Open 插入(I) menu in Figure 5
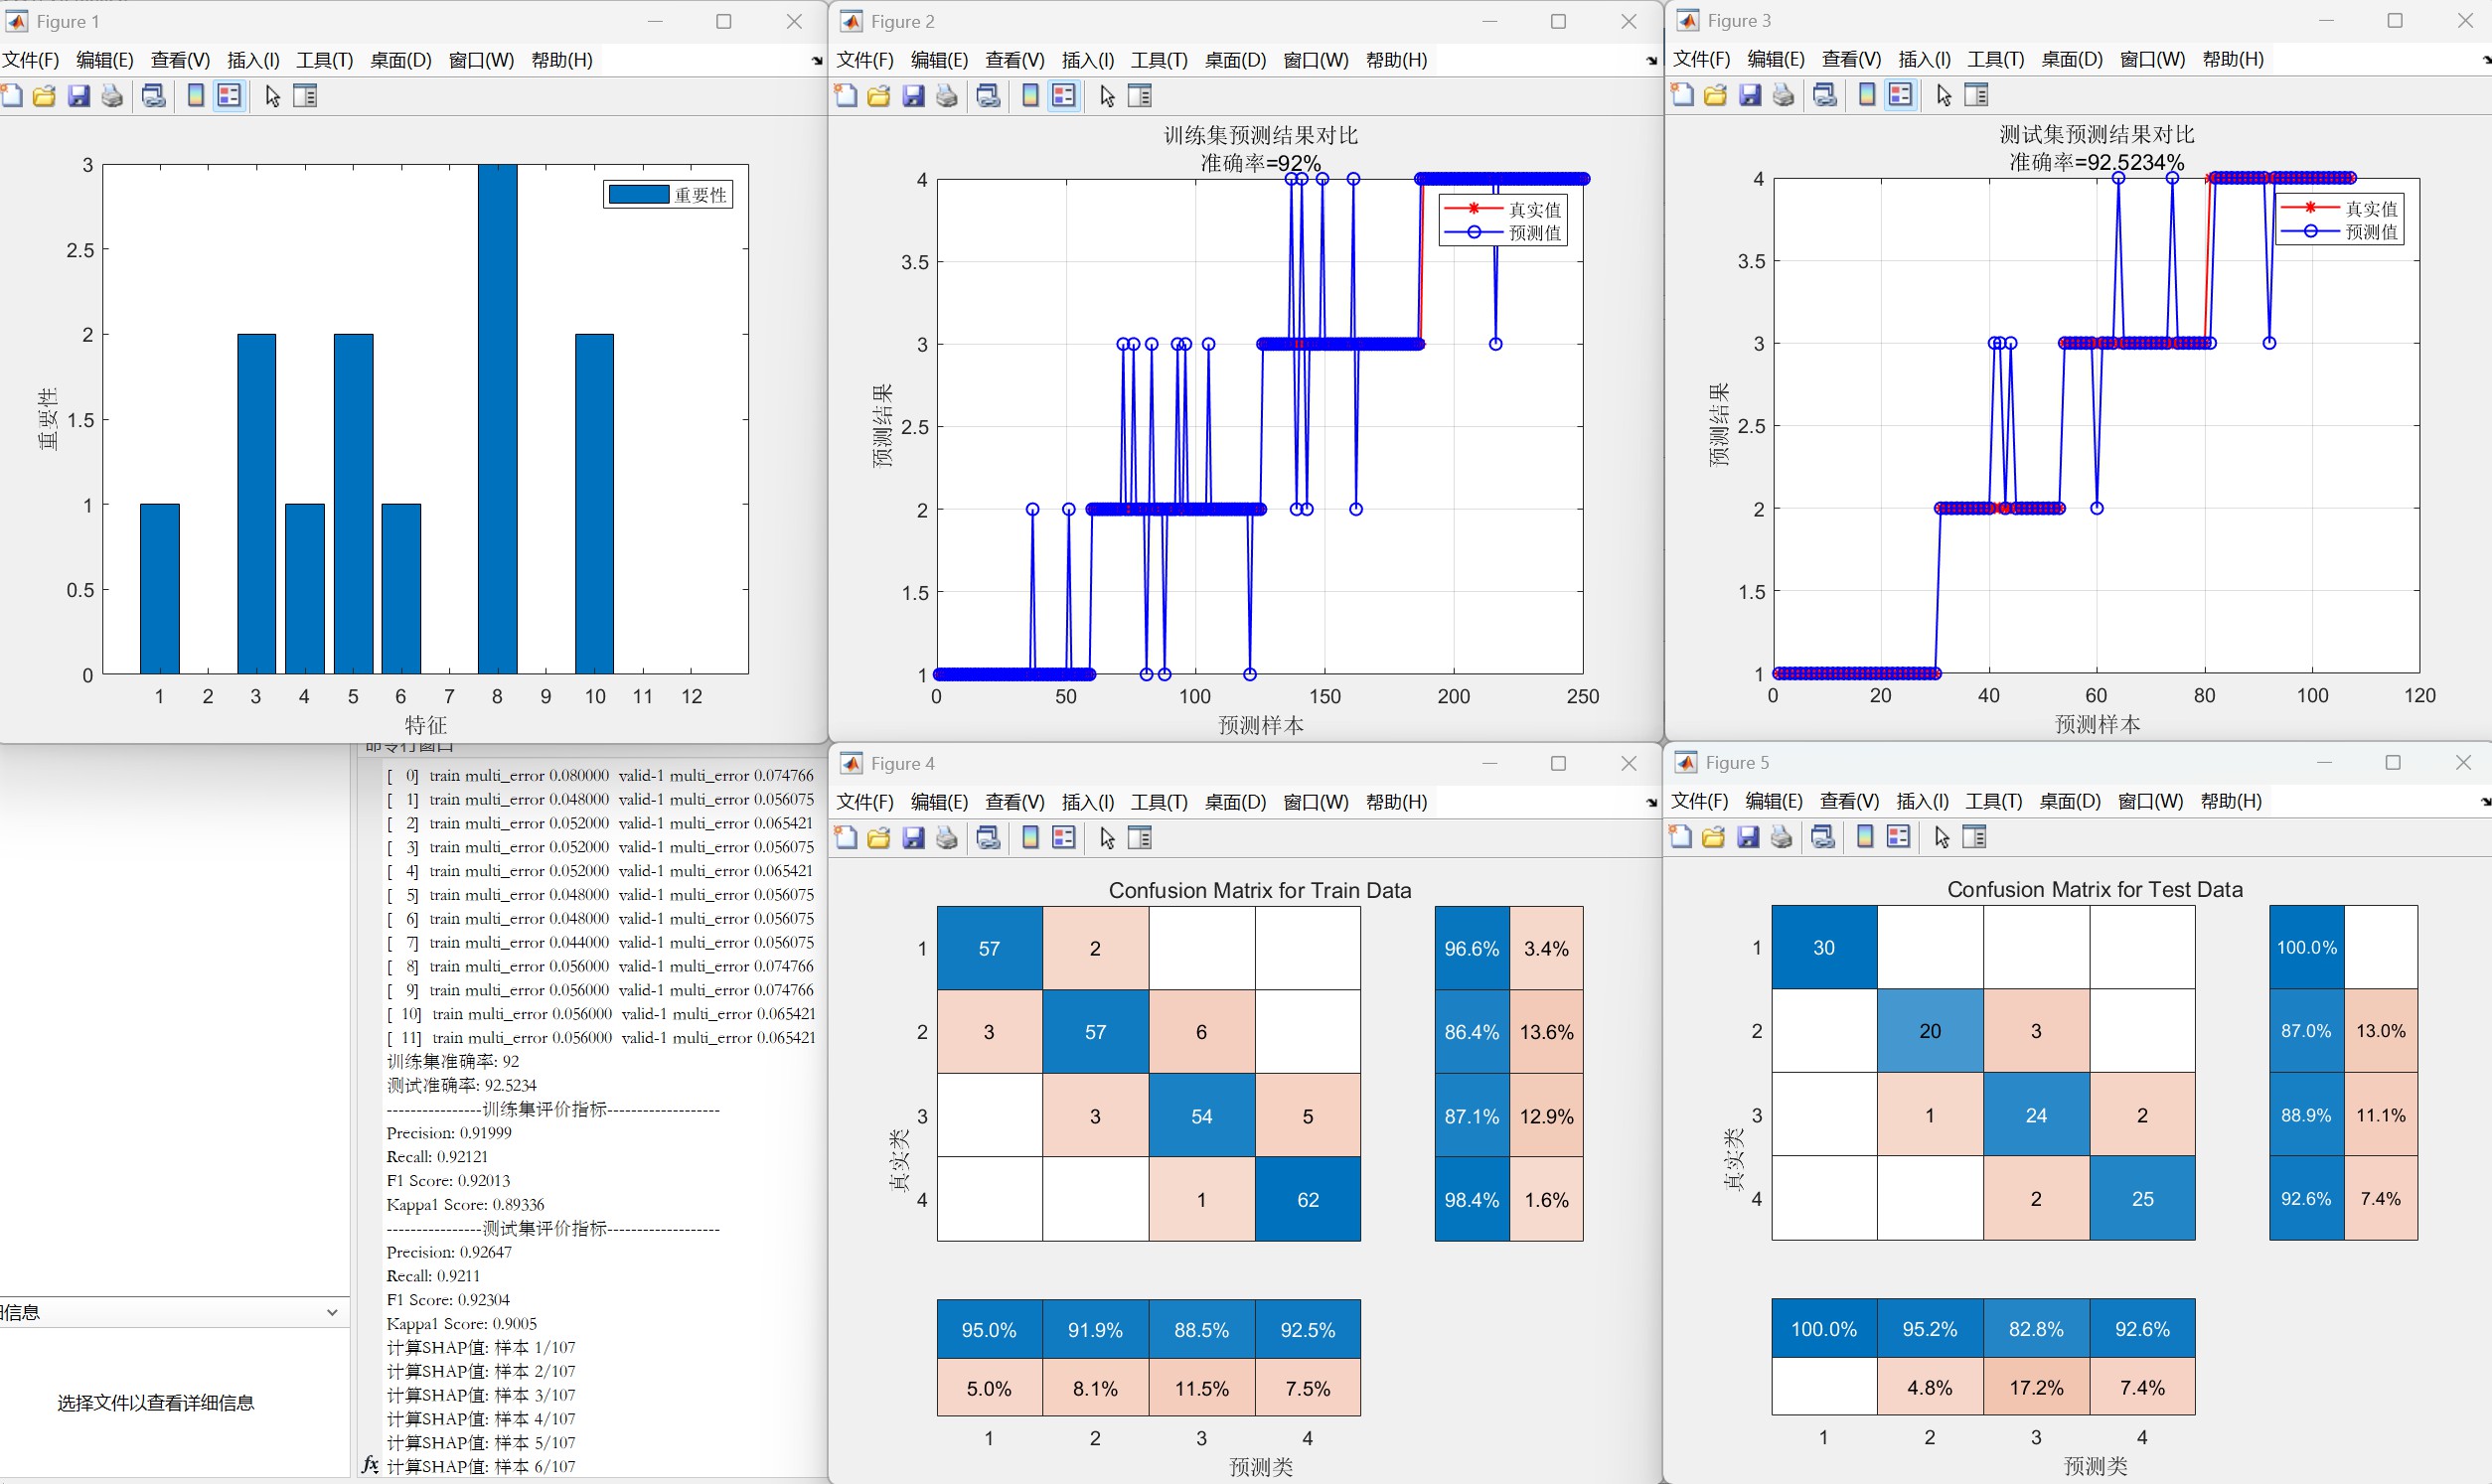Screen dimensions: 2492x1484 pyautogui.click(x=1922, y=801)
